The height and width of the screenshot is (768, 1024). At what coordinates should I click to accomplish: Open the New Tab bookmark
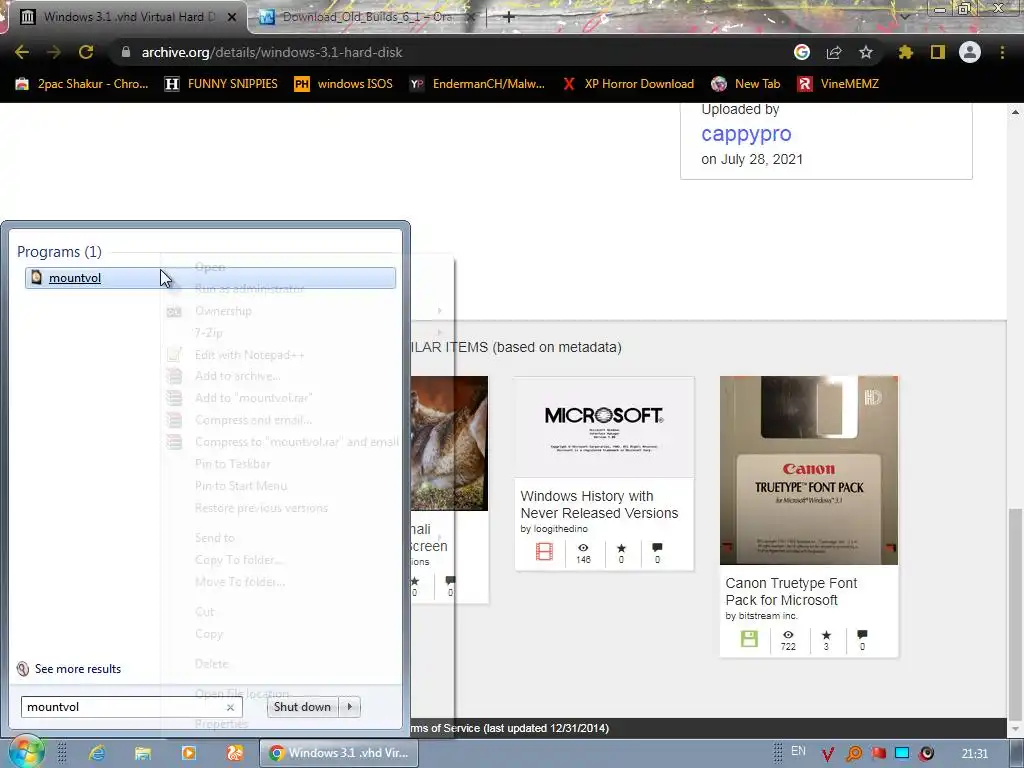(746, 84)
